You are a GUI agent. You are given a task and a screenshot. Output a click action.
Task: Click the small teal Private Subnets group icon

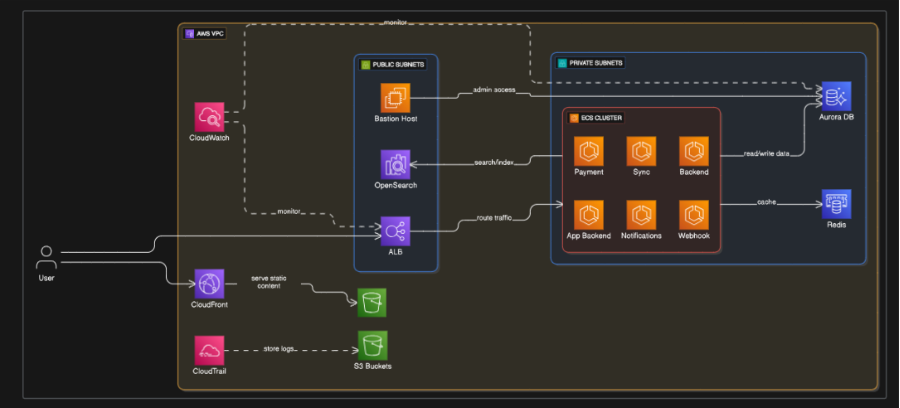[x=562, y=63]
